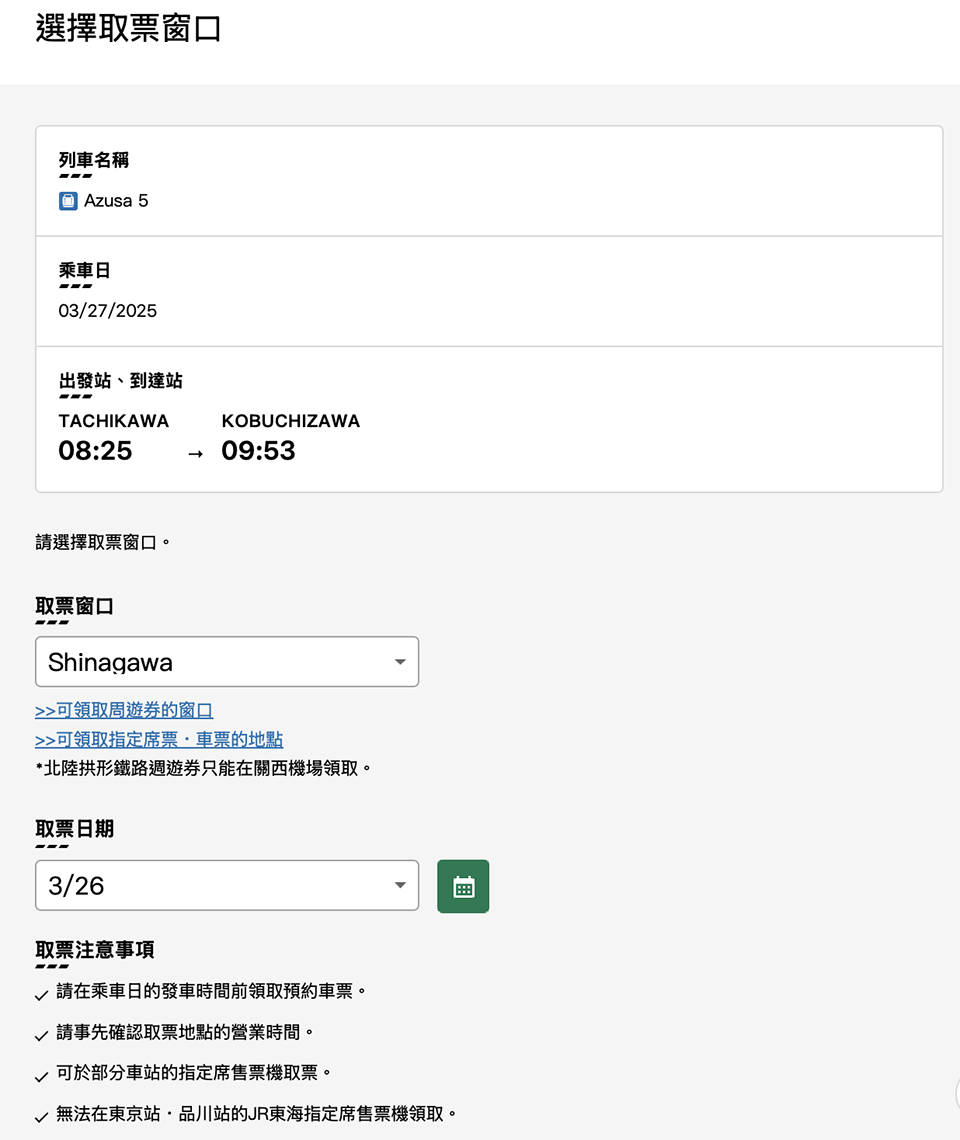
Task: Open 可領取指定席票・車票的地點 link
Action: click(159, 740)
